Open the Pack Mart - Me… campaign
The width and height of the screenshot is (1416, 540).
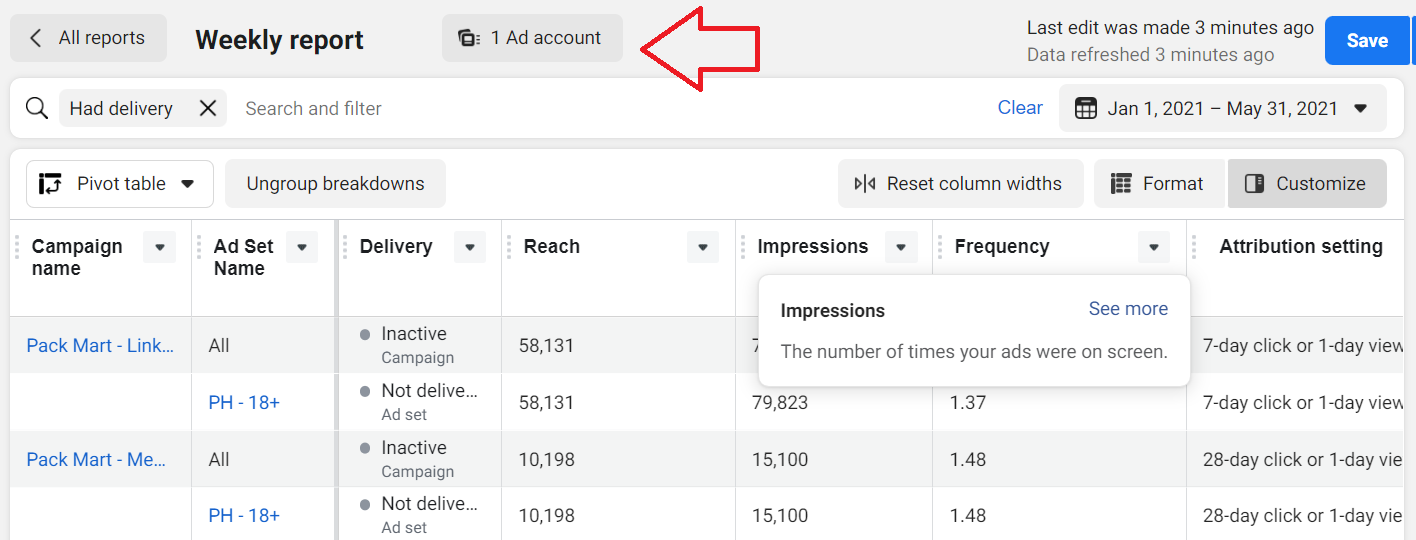96,460
